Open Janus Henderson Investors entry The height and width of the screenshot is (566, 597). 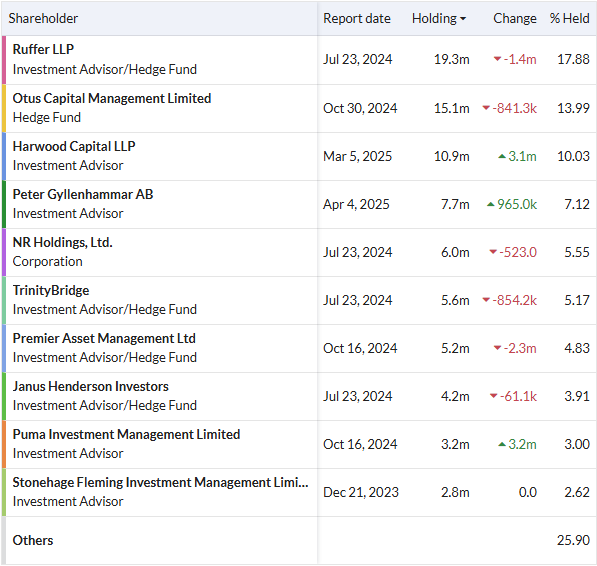(x=90, y=386)
